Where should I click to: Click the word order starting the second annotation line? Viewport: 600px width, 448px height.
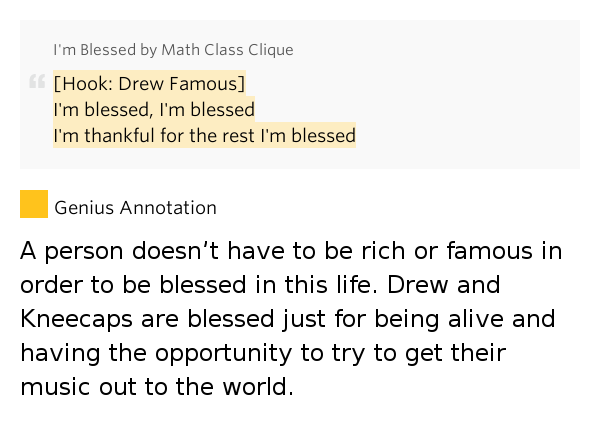pyautogui.click(x=47, y=285)
